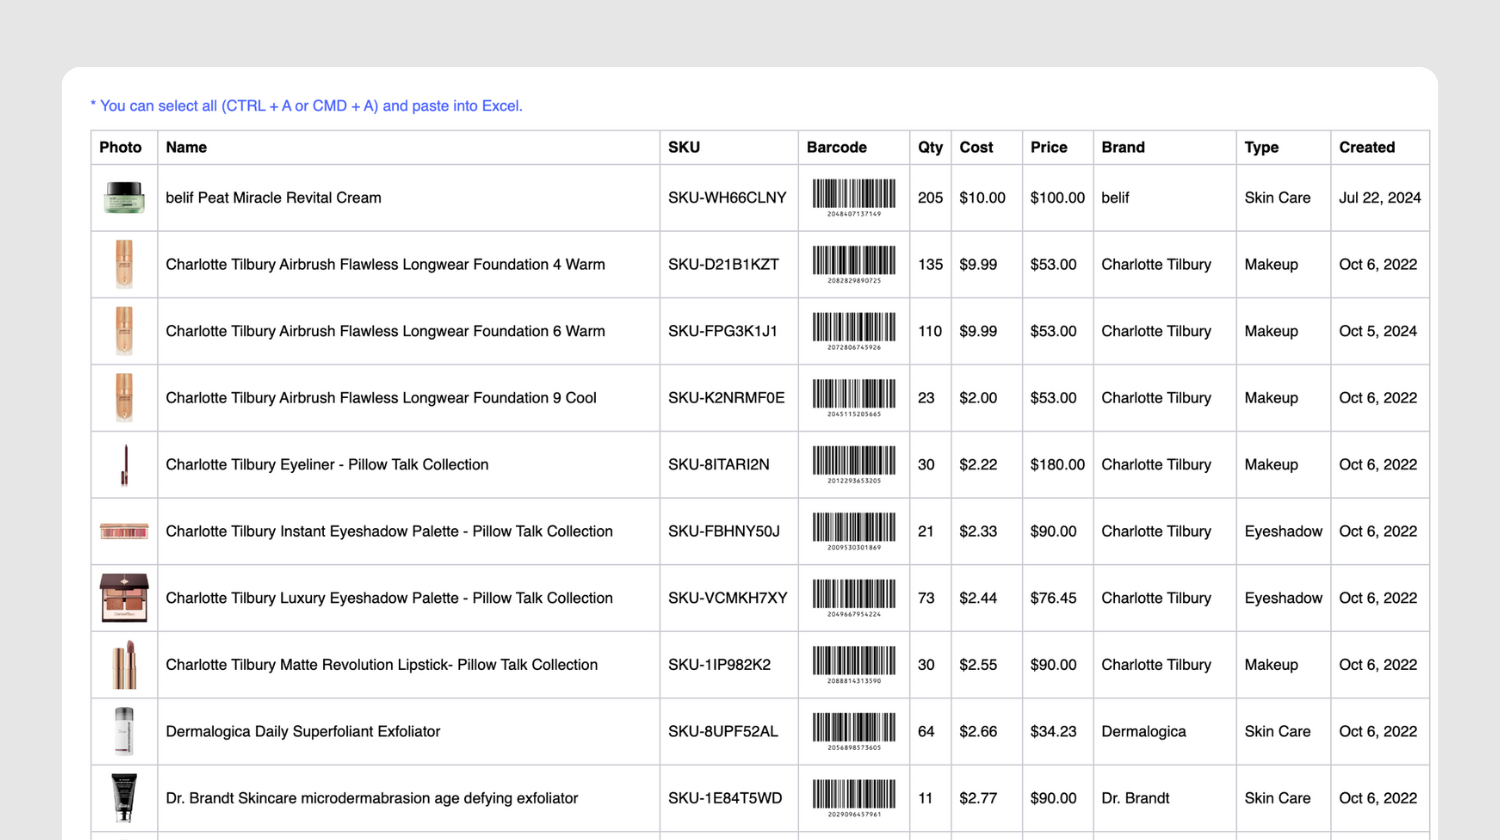Click the Matte Revolution Lipstick product name
Image resolution: width=1500 pixels, height=840 pixels.
[382, 665]
